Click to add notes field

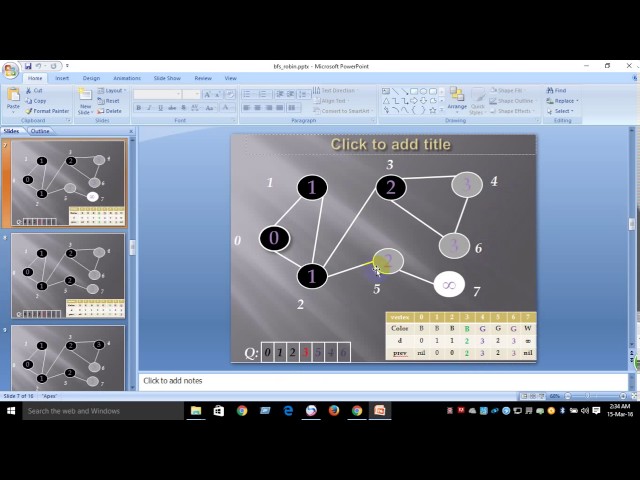coord(383,381)
